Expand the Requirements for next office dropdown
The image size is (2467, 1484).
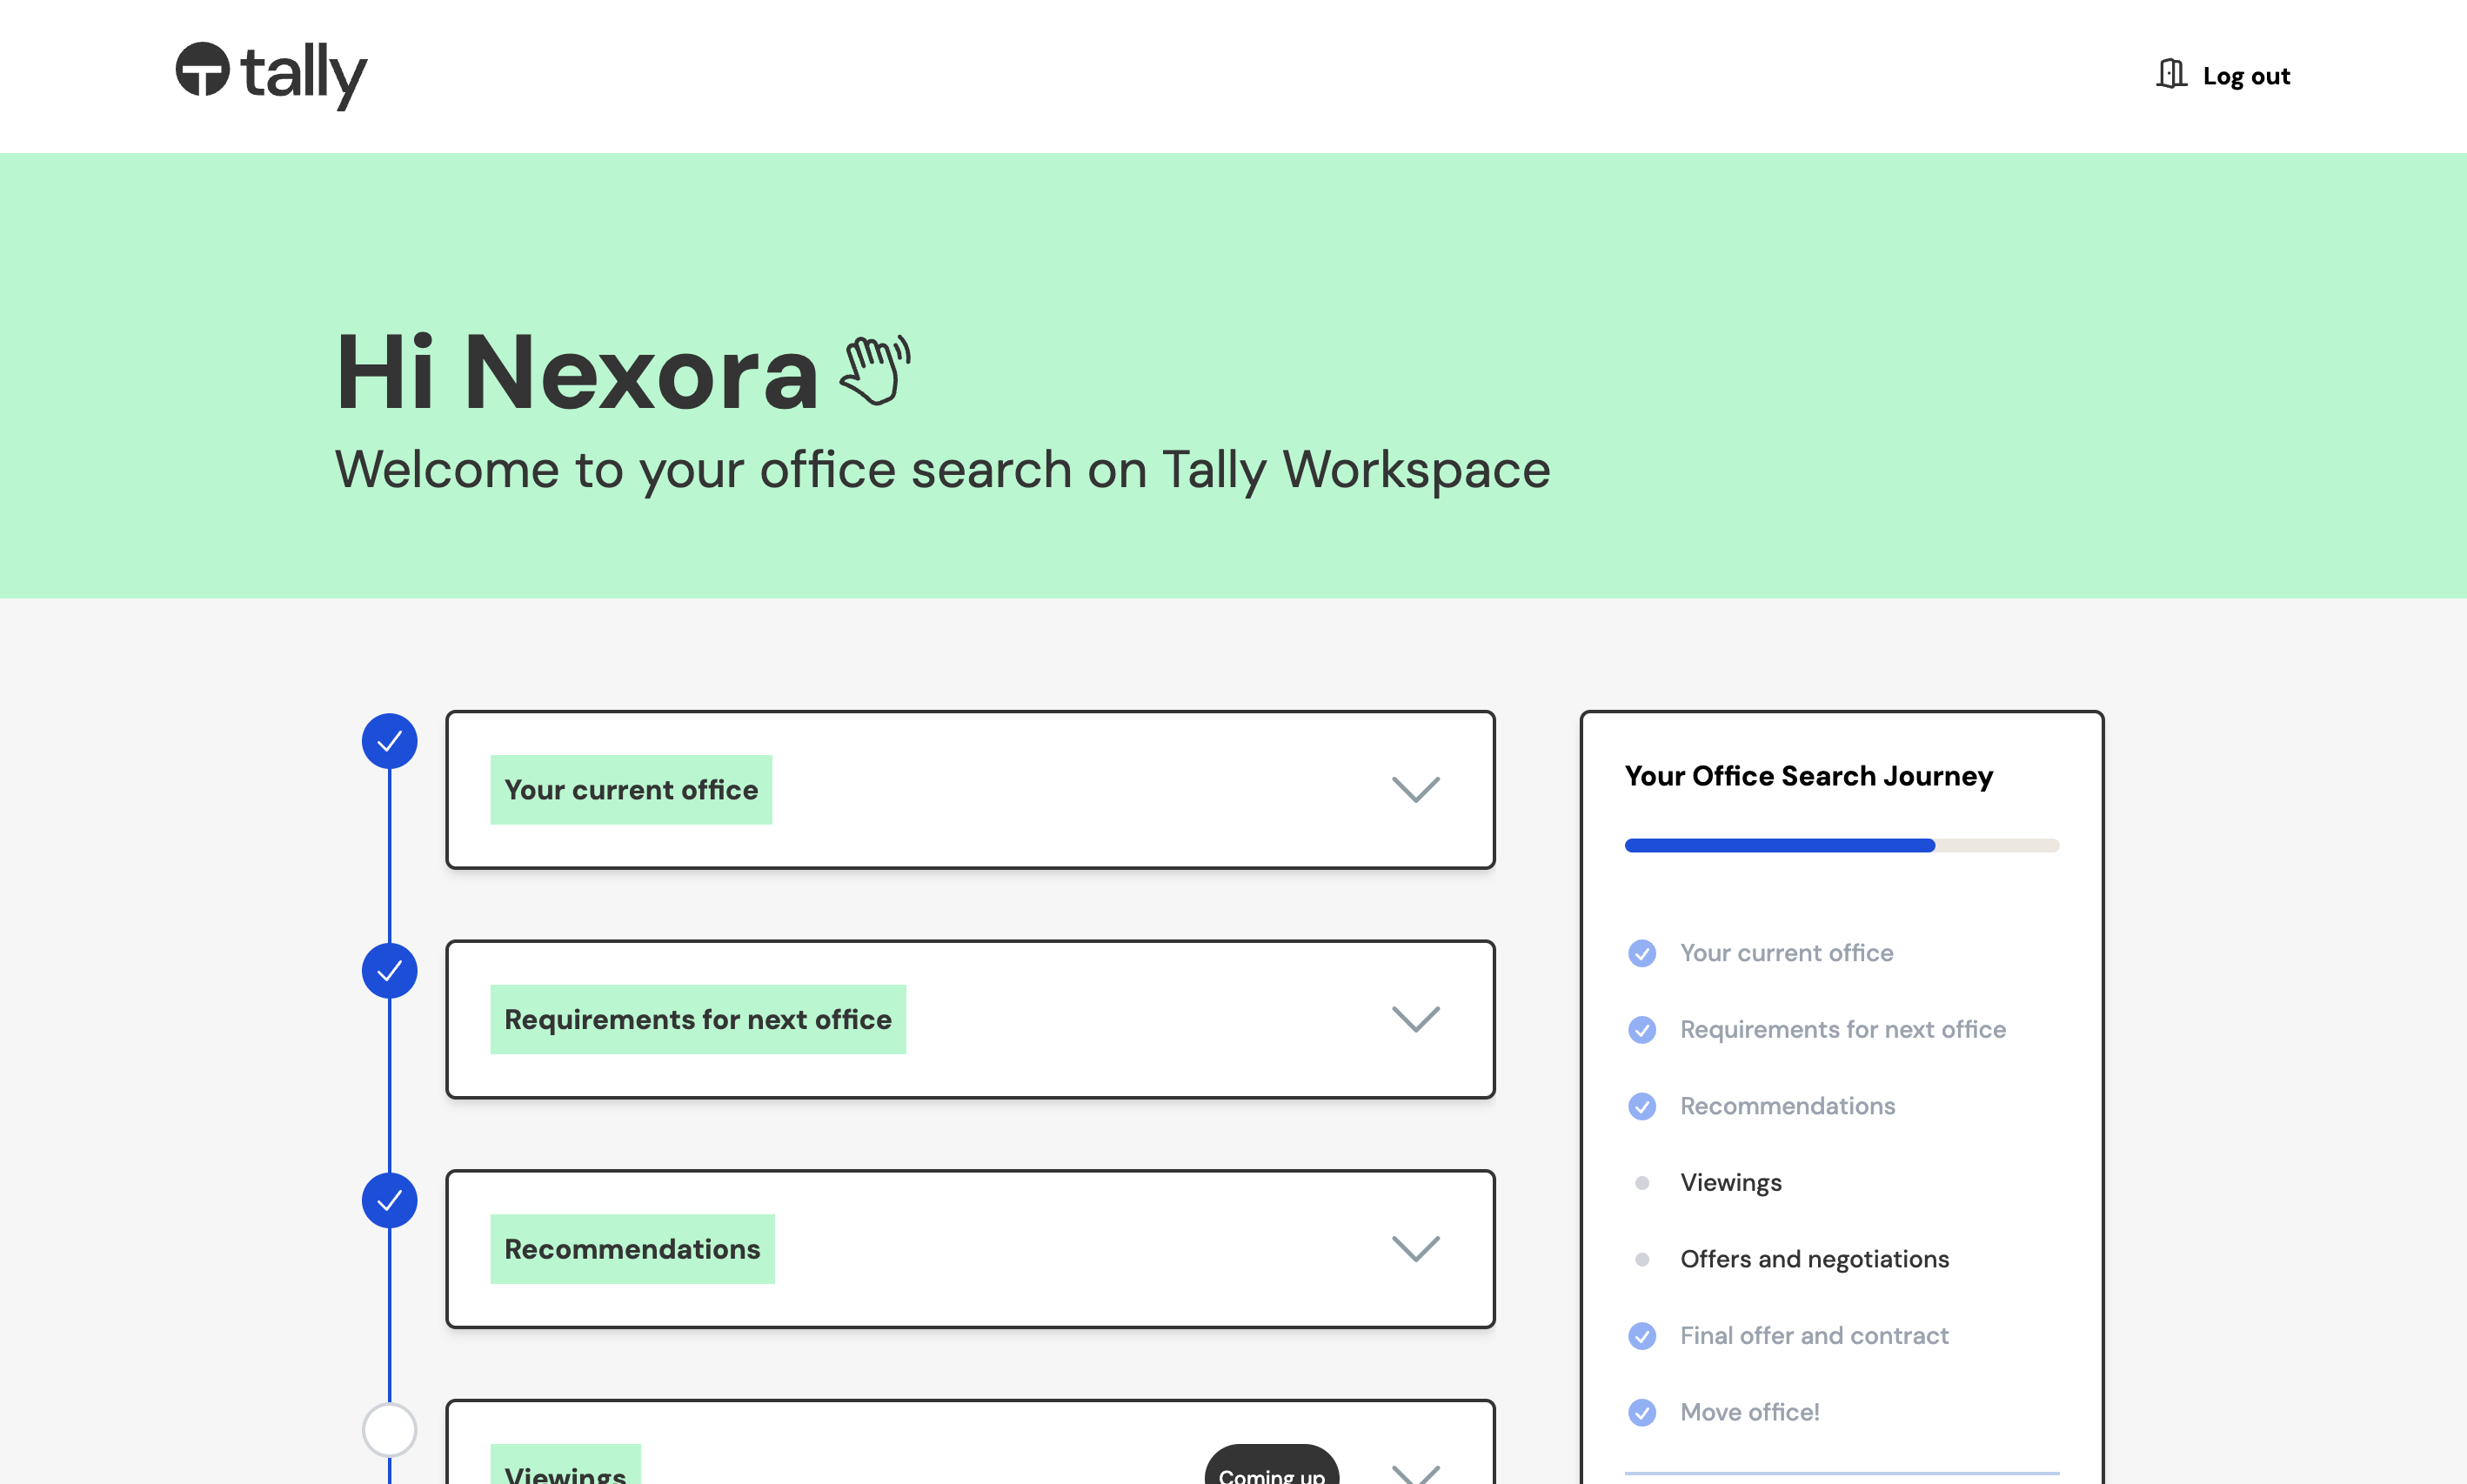1419,1019
